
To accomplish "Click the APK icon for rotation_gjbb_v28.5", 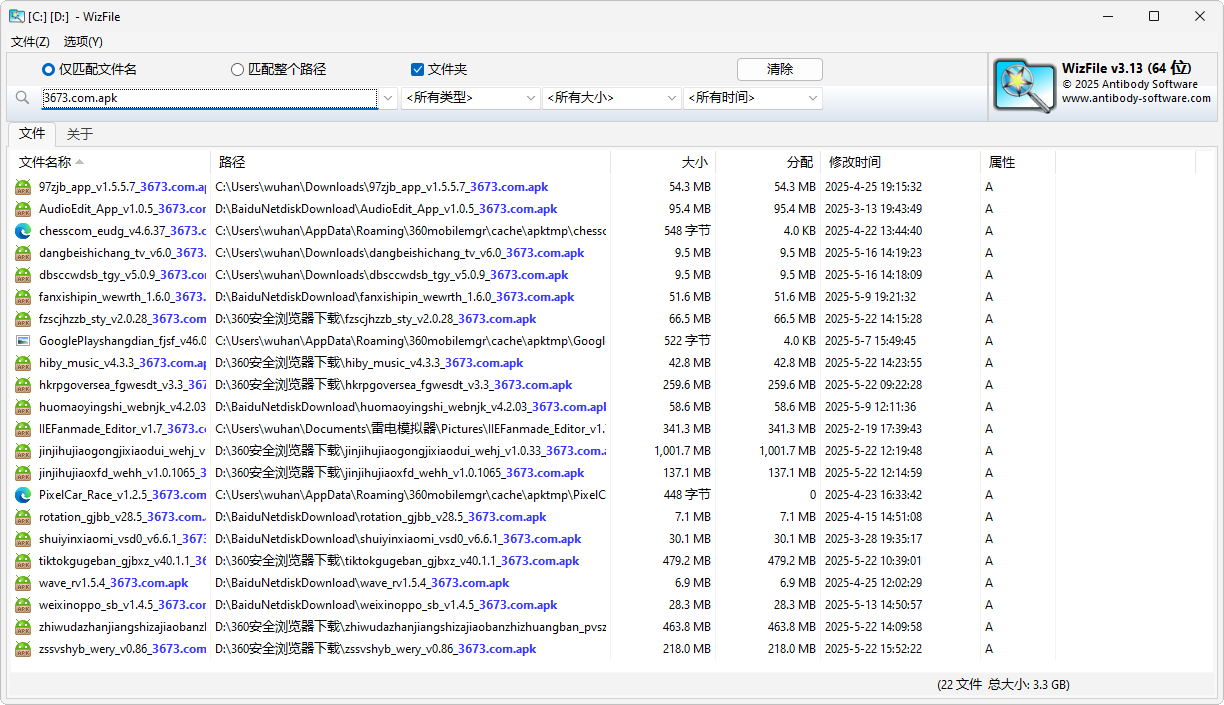I will [23, 517].
